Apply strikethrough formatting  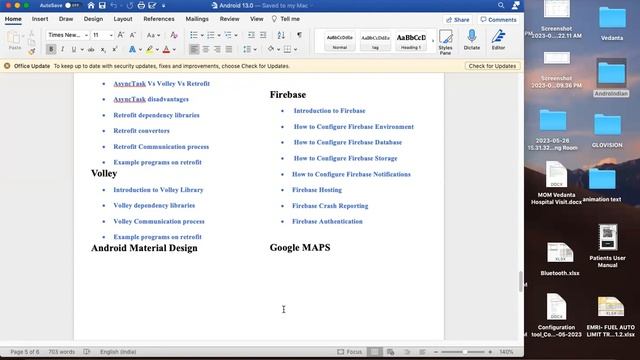point(91,50)
